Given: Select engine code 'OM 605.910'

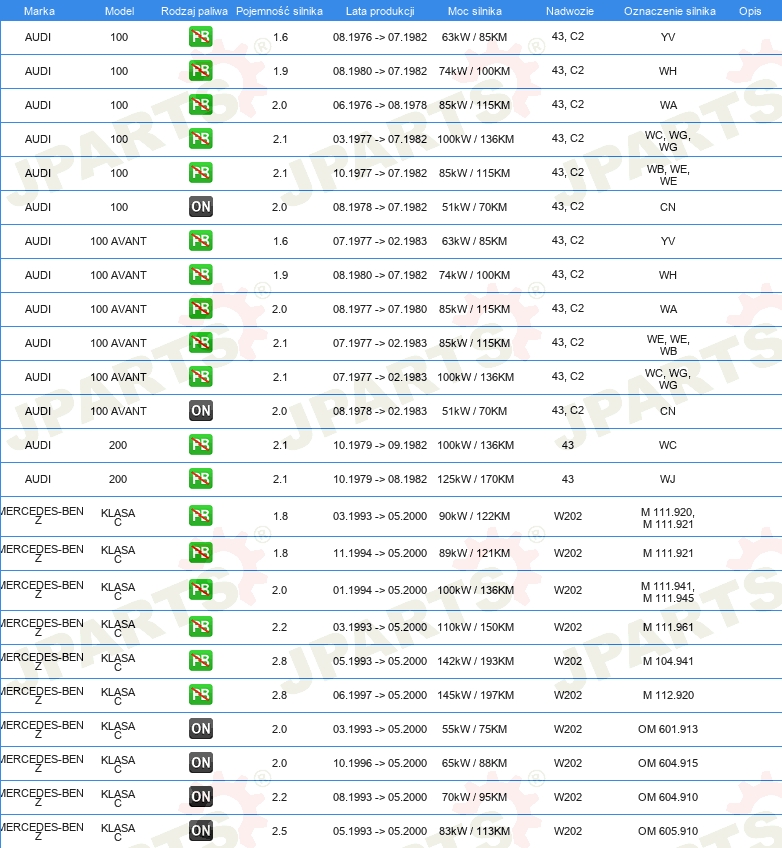Looking at the screenshot, I should click(x=668, y=831).
